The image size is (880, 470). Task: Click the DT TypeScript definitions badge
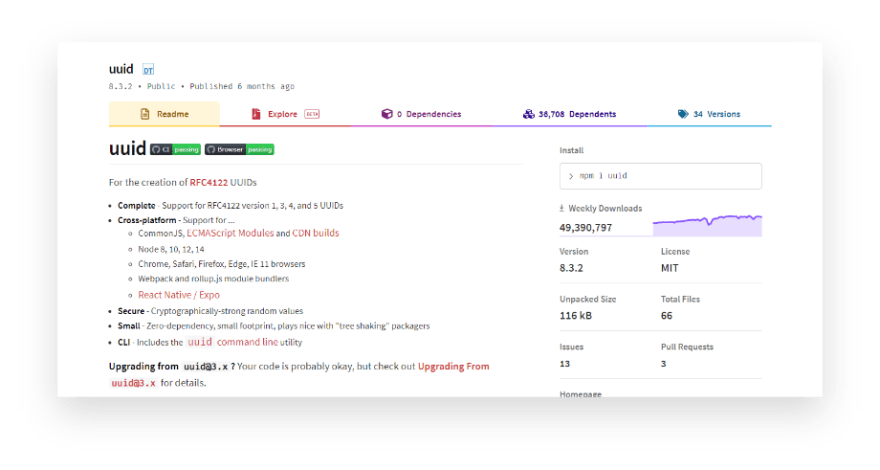coord(148,70)
